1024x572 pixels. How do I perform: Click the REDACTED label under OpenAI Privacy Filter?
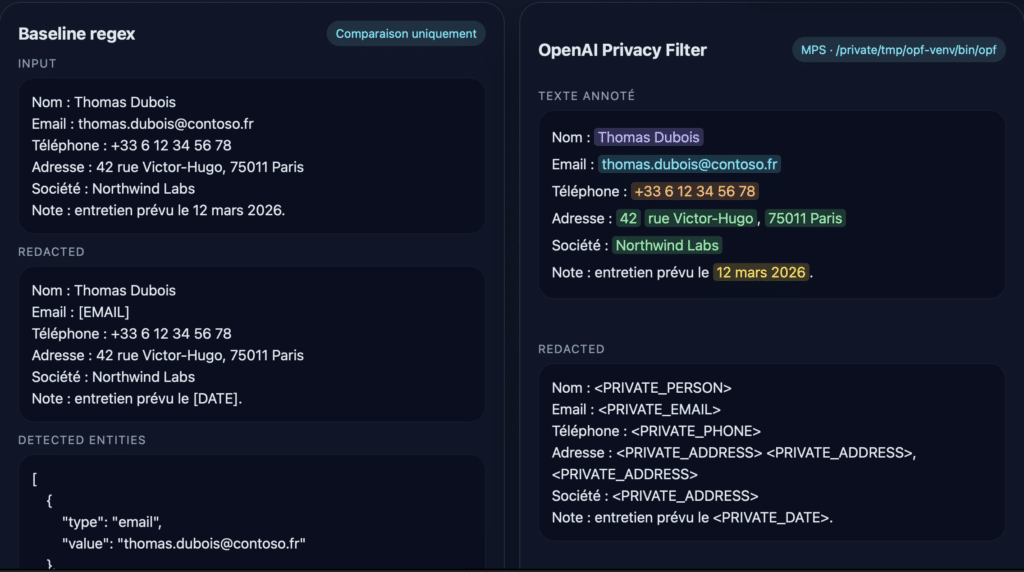pos(571,349)
